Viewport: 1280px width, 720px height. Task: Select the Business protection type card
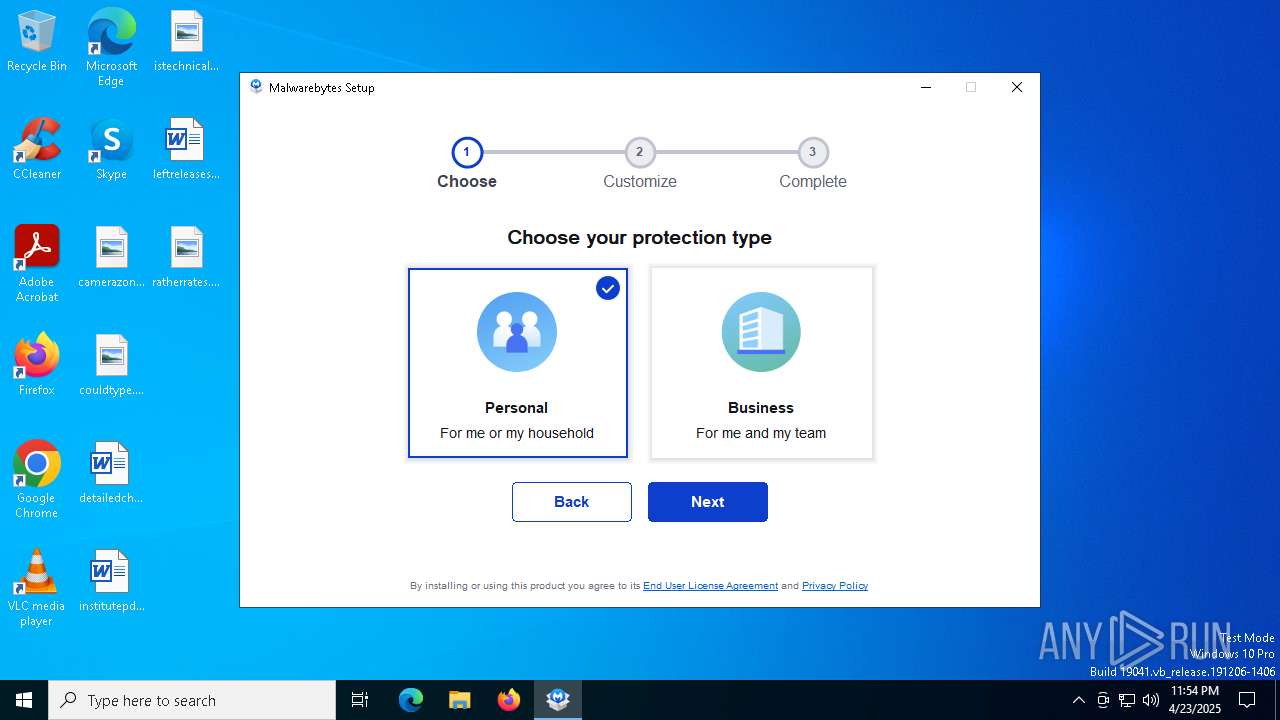click(761, 363)
